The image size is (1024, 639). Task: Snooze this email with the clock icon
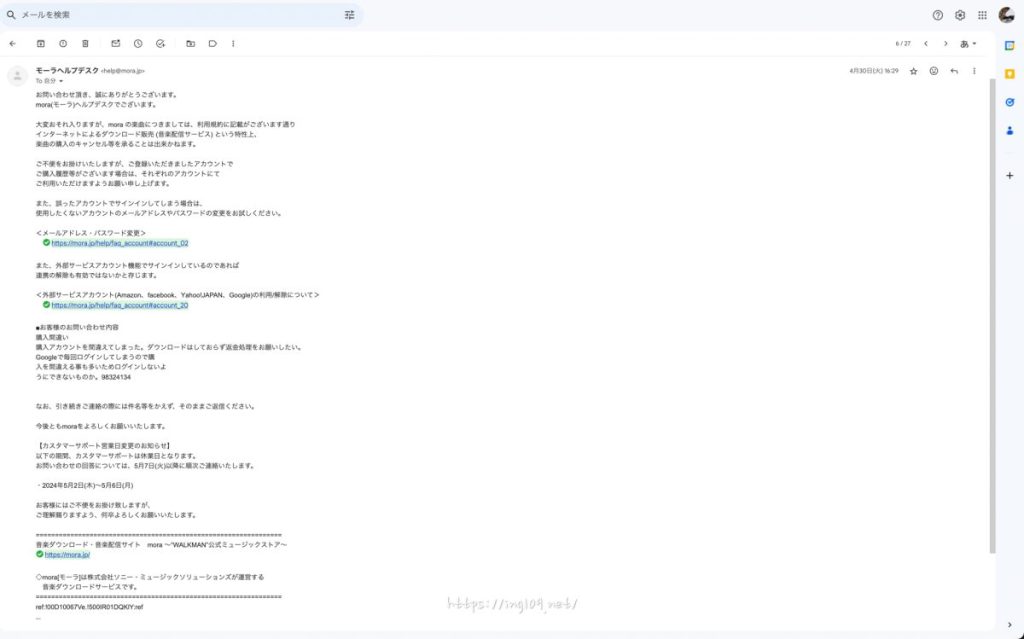[138, 44]
